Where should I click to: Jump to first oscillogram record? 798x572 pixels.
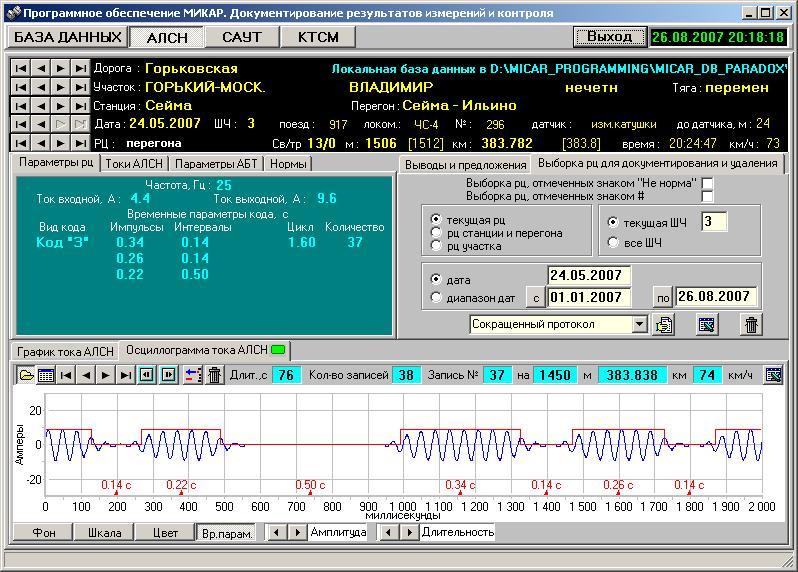tap(66, 375)
